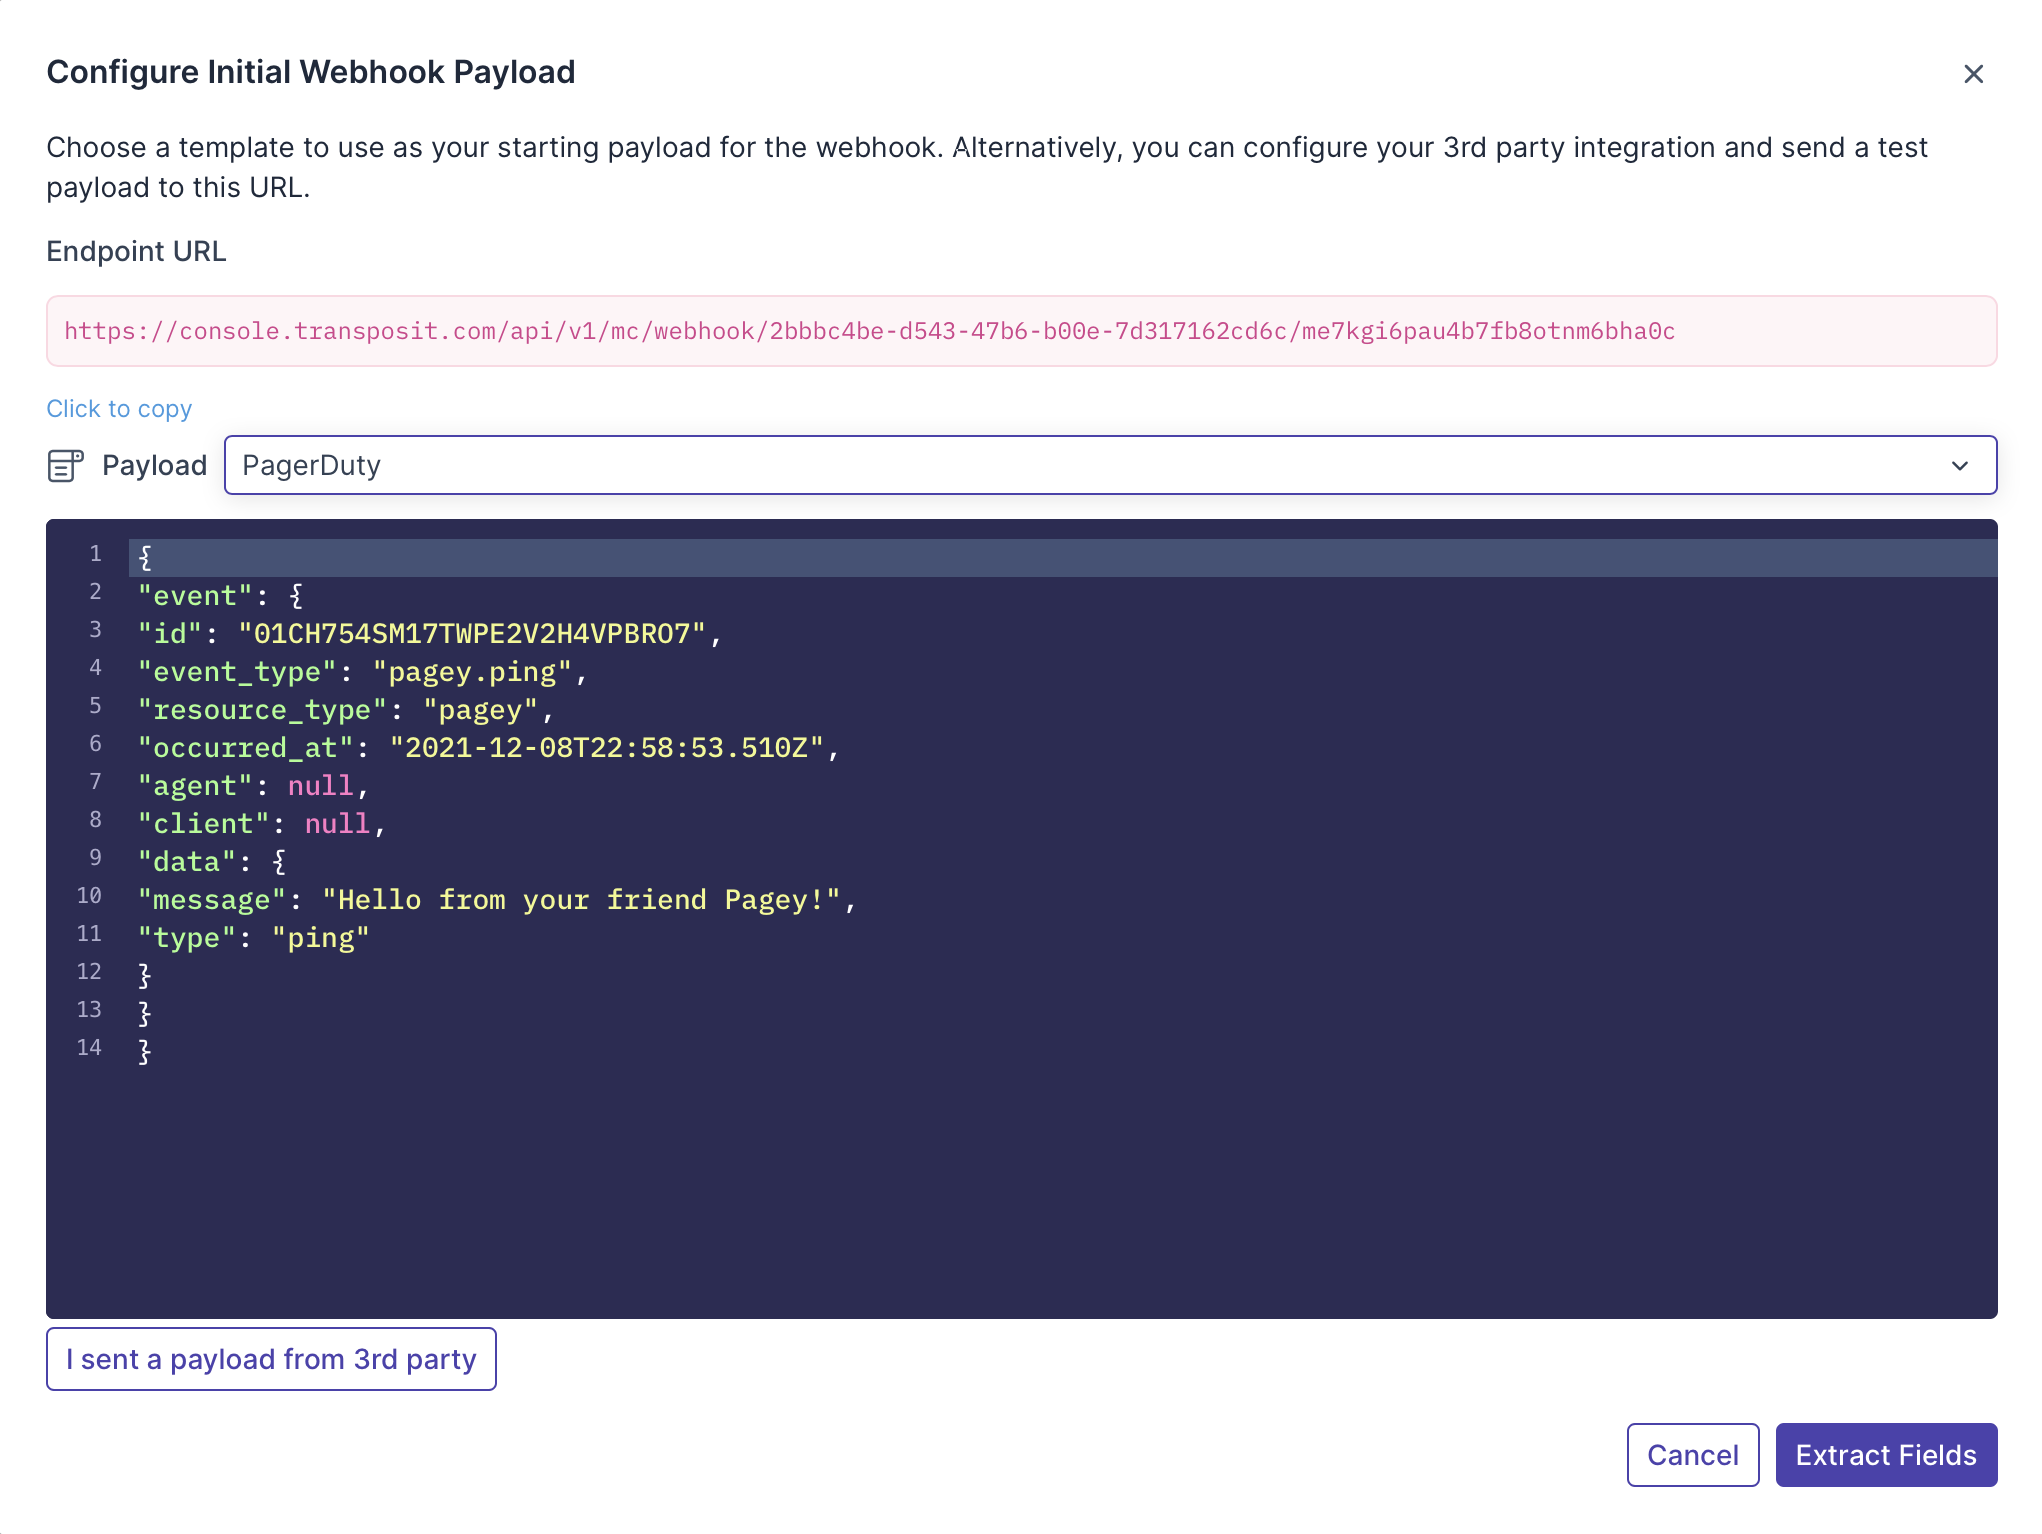The image size is (2042, 1534).
Task: Click the Extract Fields button
Action: [x=1885, y=1455]
